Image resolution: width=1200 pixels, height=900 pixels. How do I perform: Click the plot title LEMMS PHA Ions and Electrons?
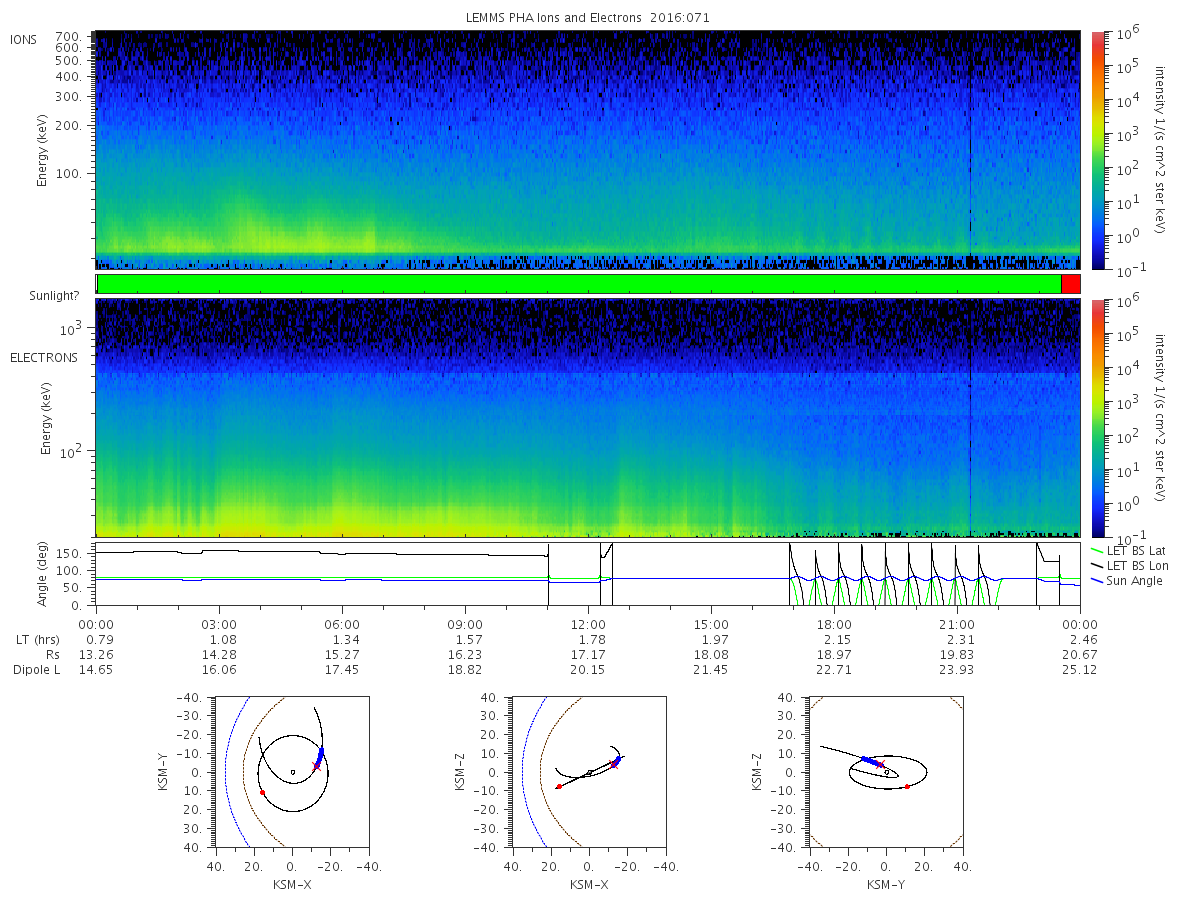pyautogui.click(x=588, y=18)
